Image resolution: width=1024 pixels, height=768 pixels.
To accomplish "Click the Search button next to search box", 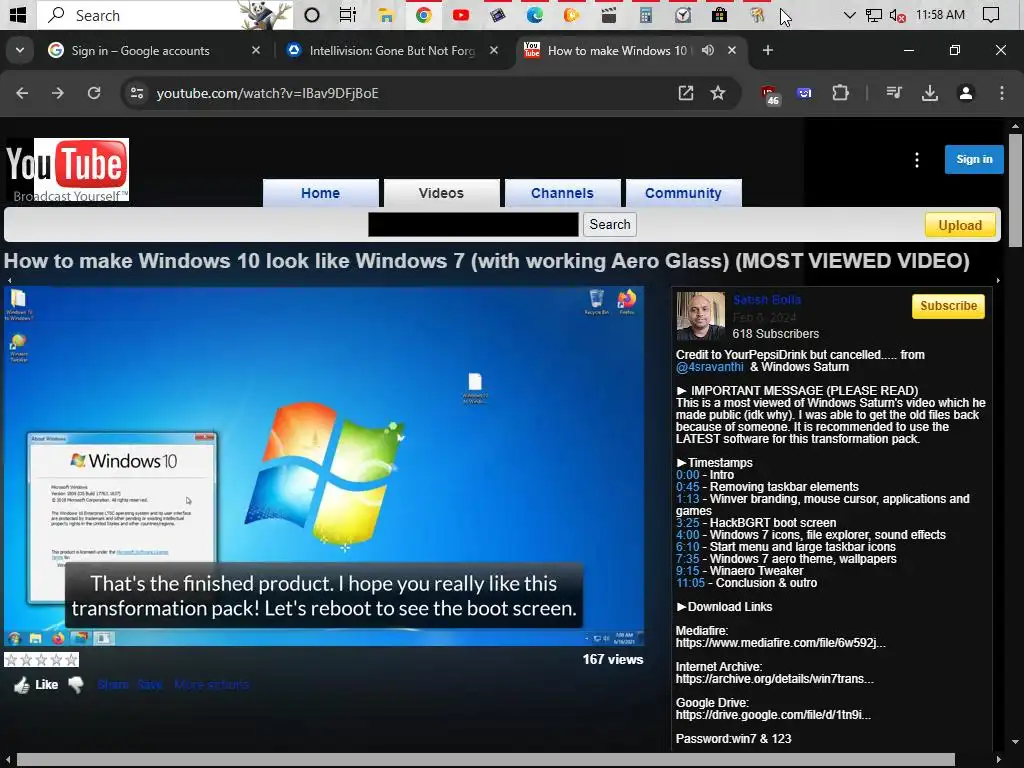I will click(610, 225).
